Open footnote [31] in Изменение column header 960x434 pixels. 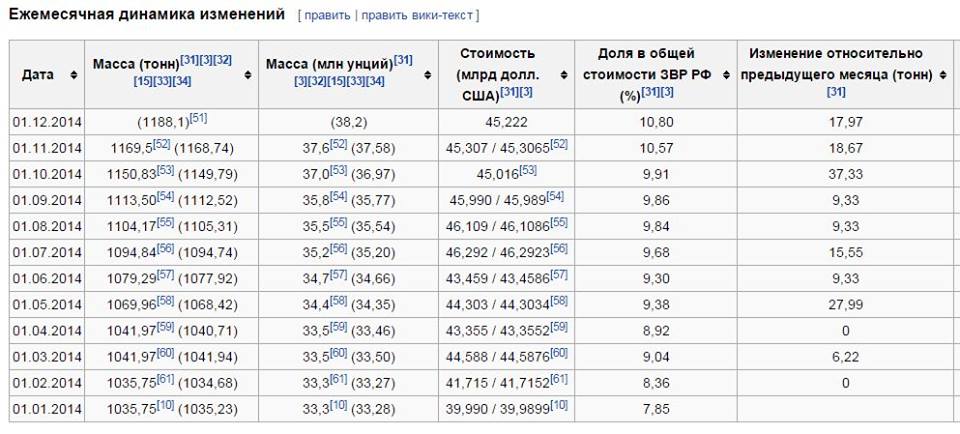(836, 92)
